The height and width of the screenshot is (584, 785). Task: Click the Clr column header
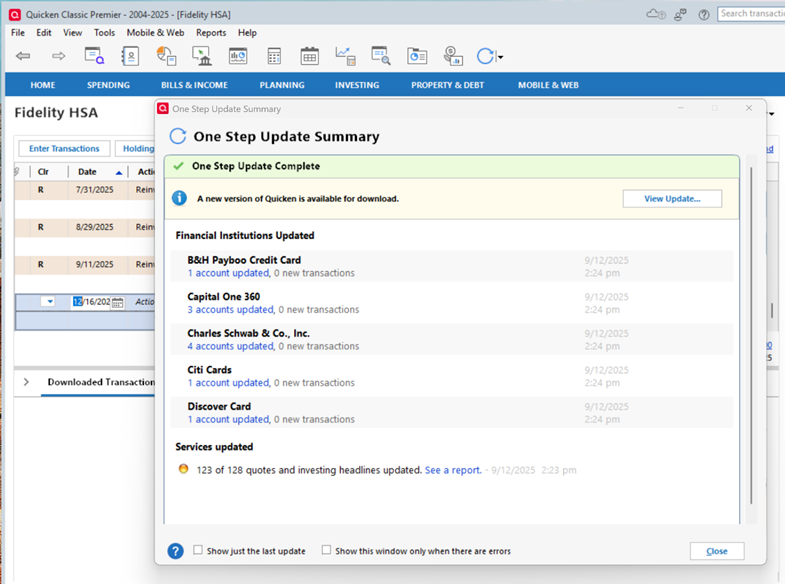tap(44, 172)
